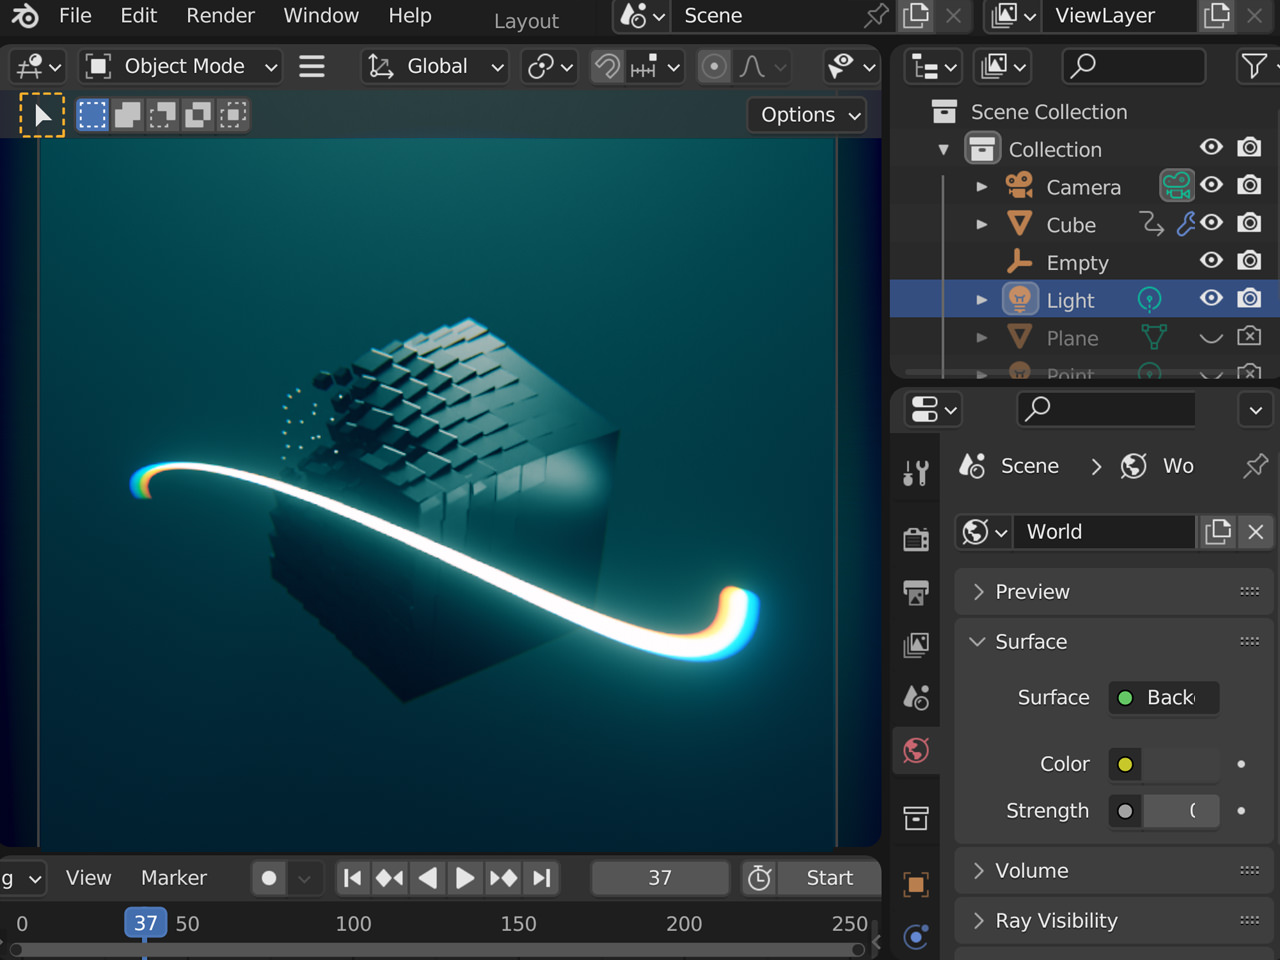The image size is (1280, 960).
Task: Disable the Light's render visibility camera toggle
Action: [x=1249, y=298]
